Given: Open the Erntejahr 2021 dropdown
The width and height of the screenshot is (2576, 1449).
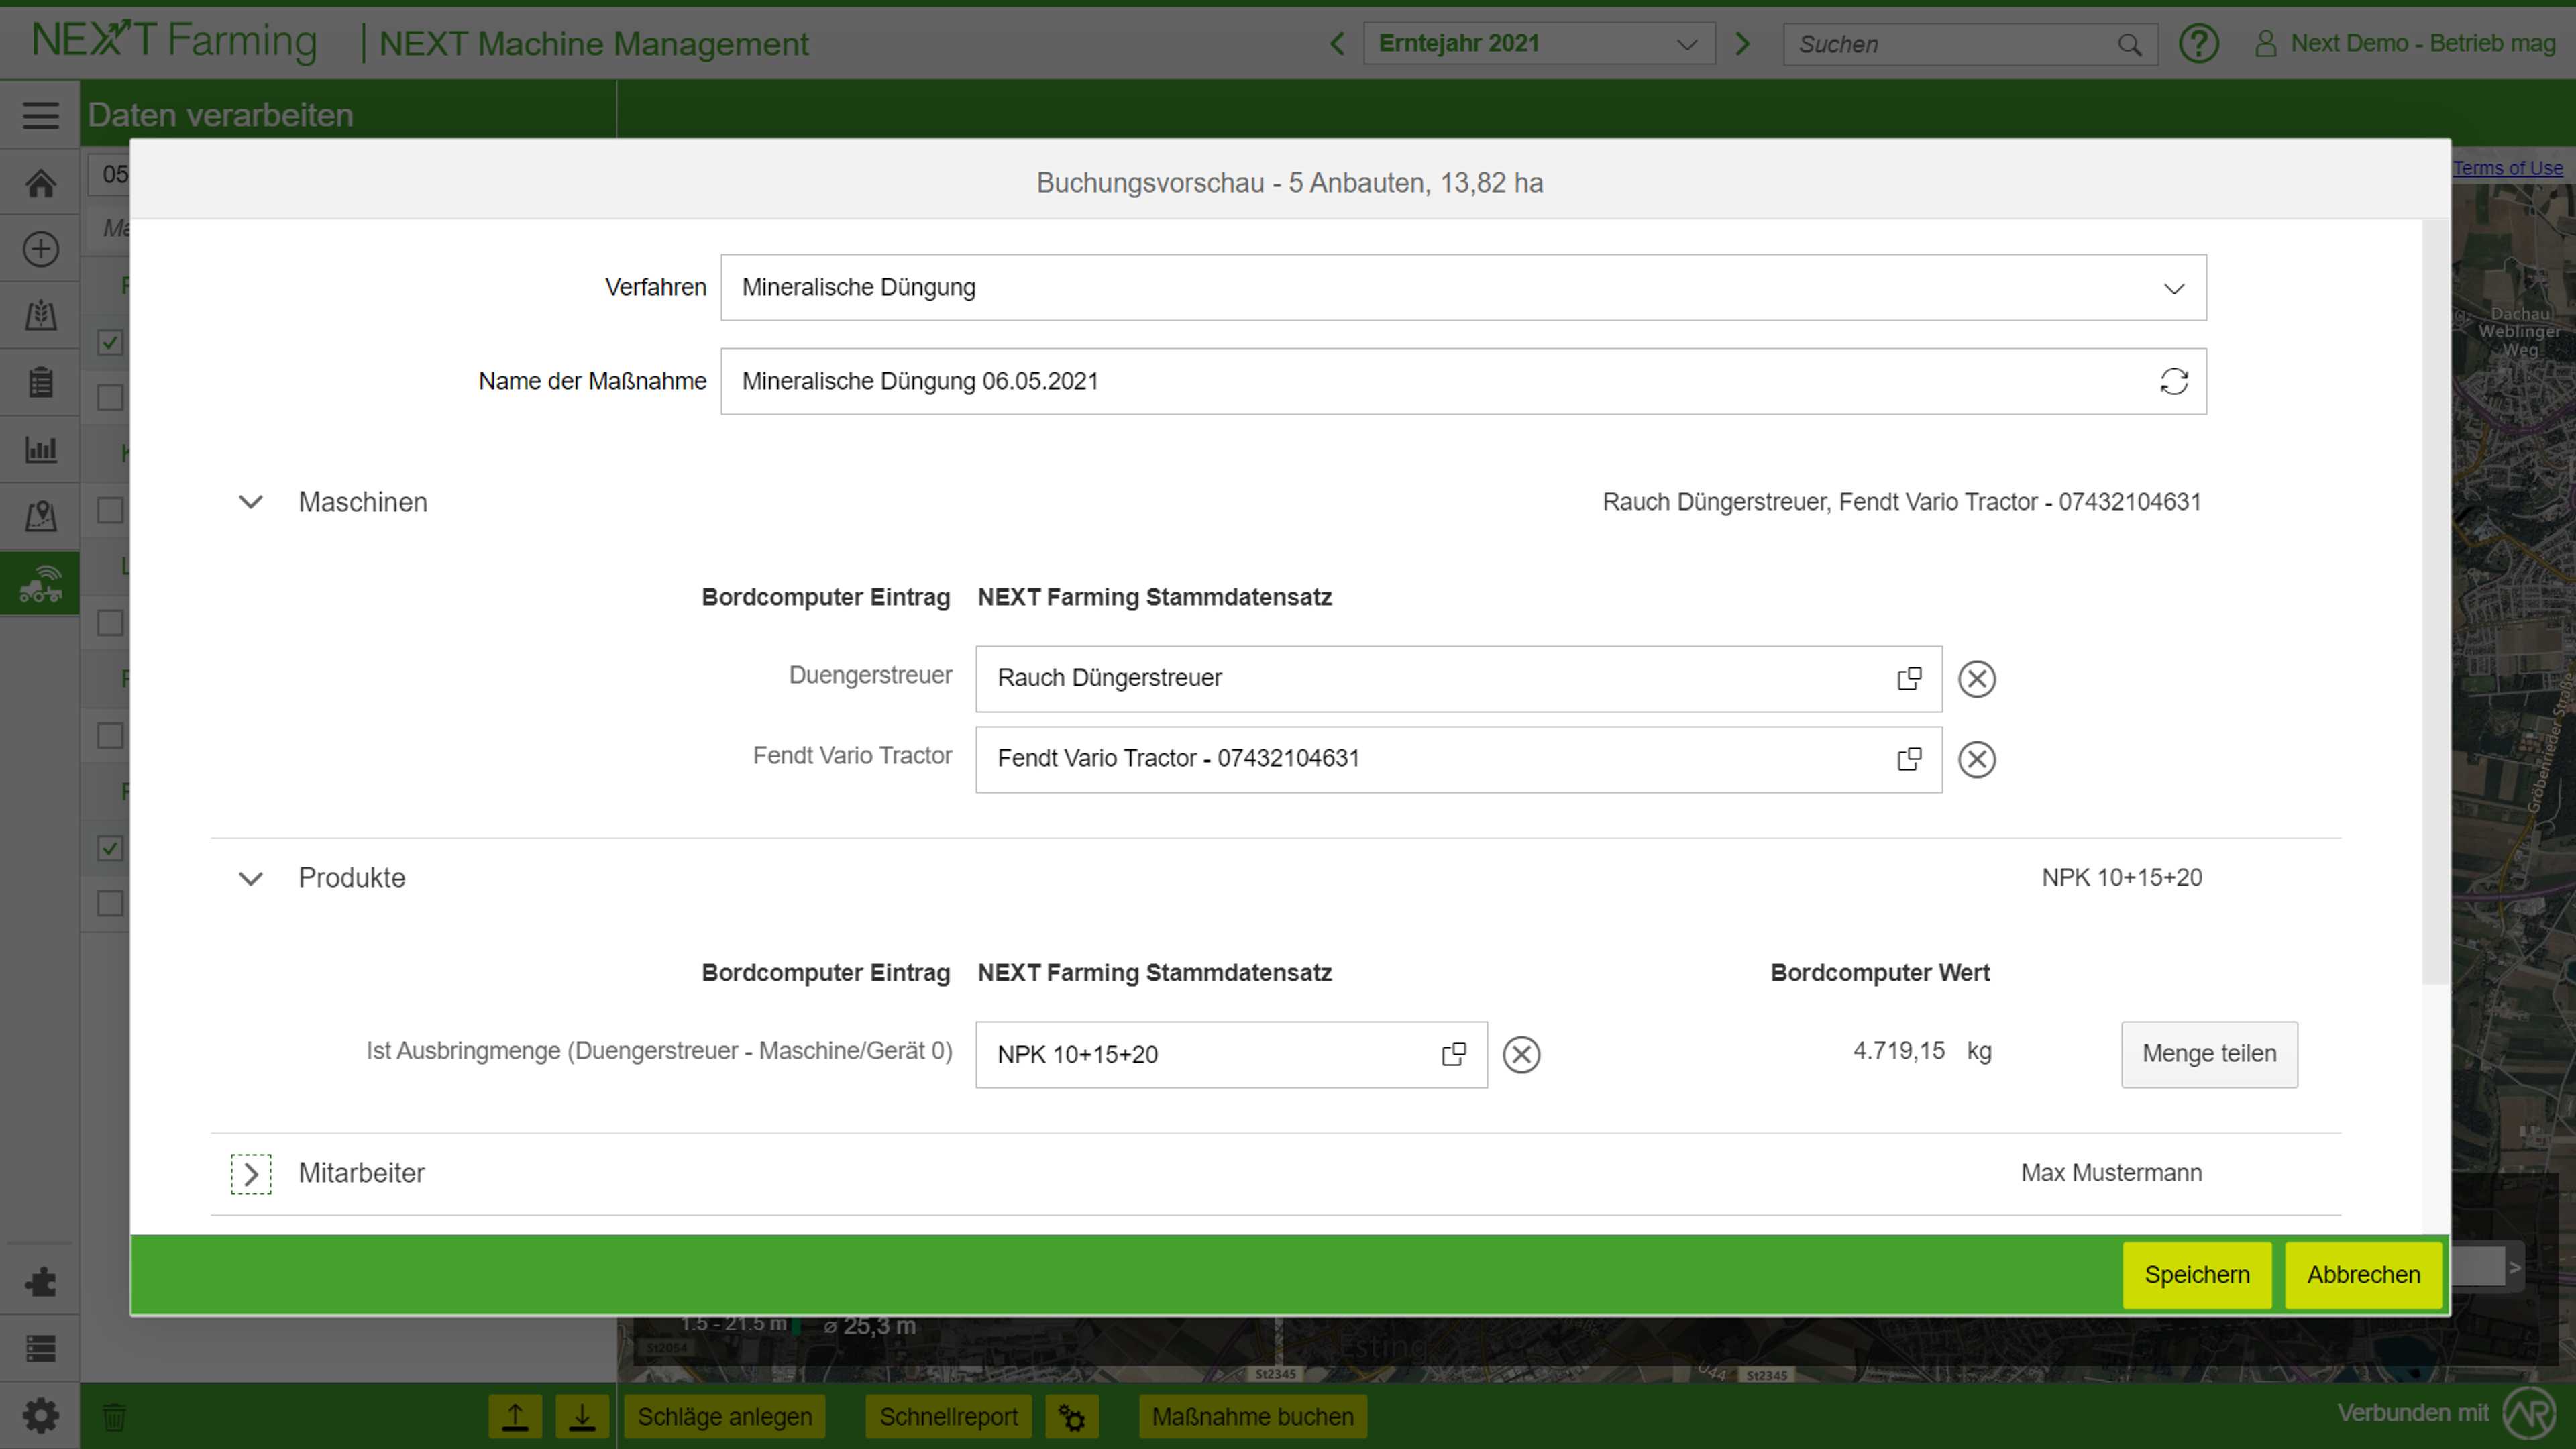Looking at the screenshot, I should (x=1539, y=44).
